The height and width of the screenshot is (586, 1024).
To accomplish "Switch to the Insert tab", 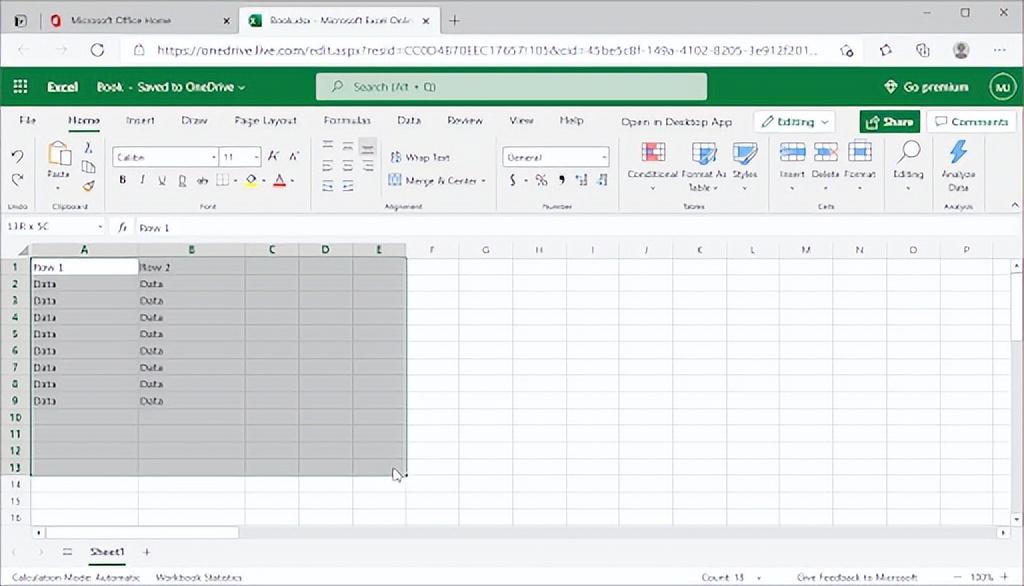I will click(140, 120).
